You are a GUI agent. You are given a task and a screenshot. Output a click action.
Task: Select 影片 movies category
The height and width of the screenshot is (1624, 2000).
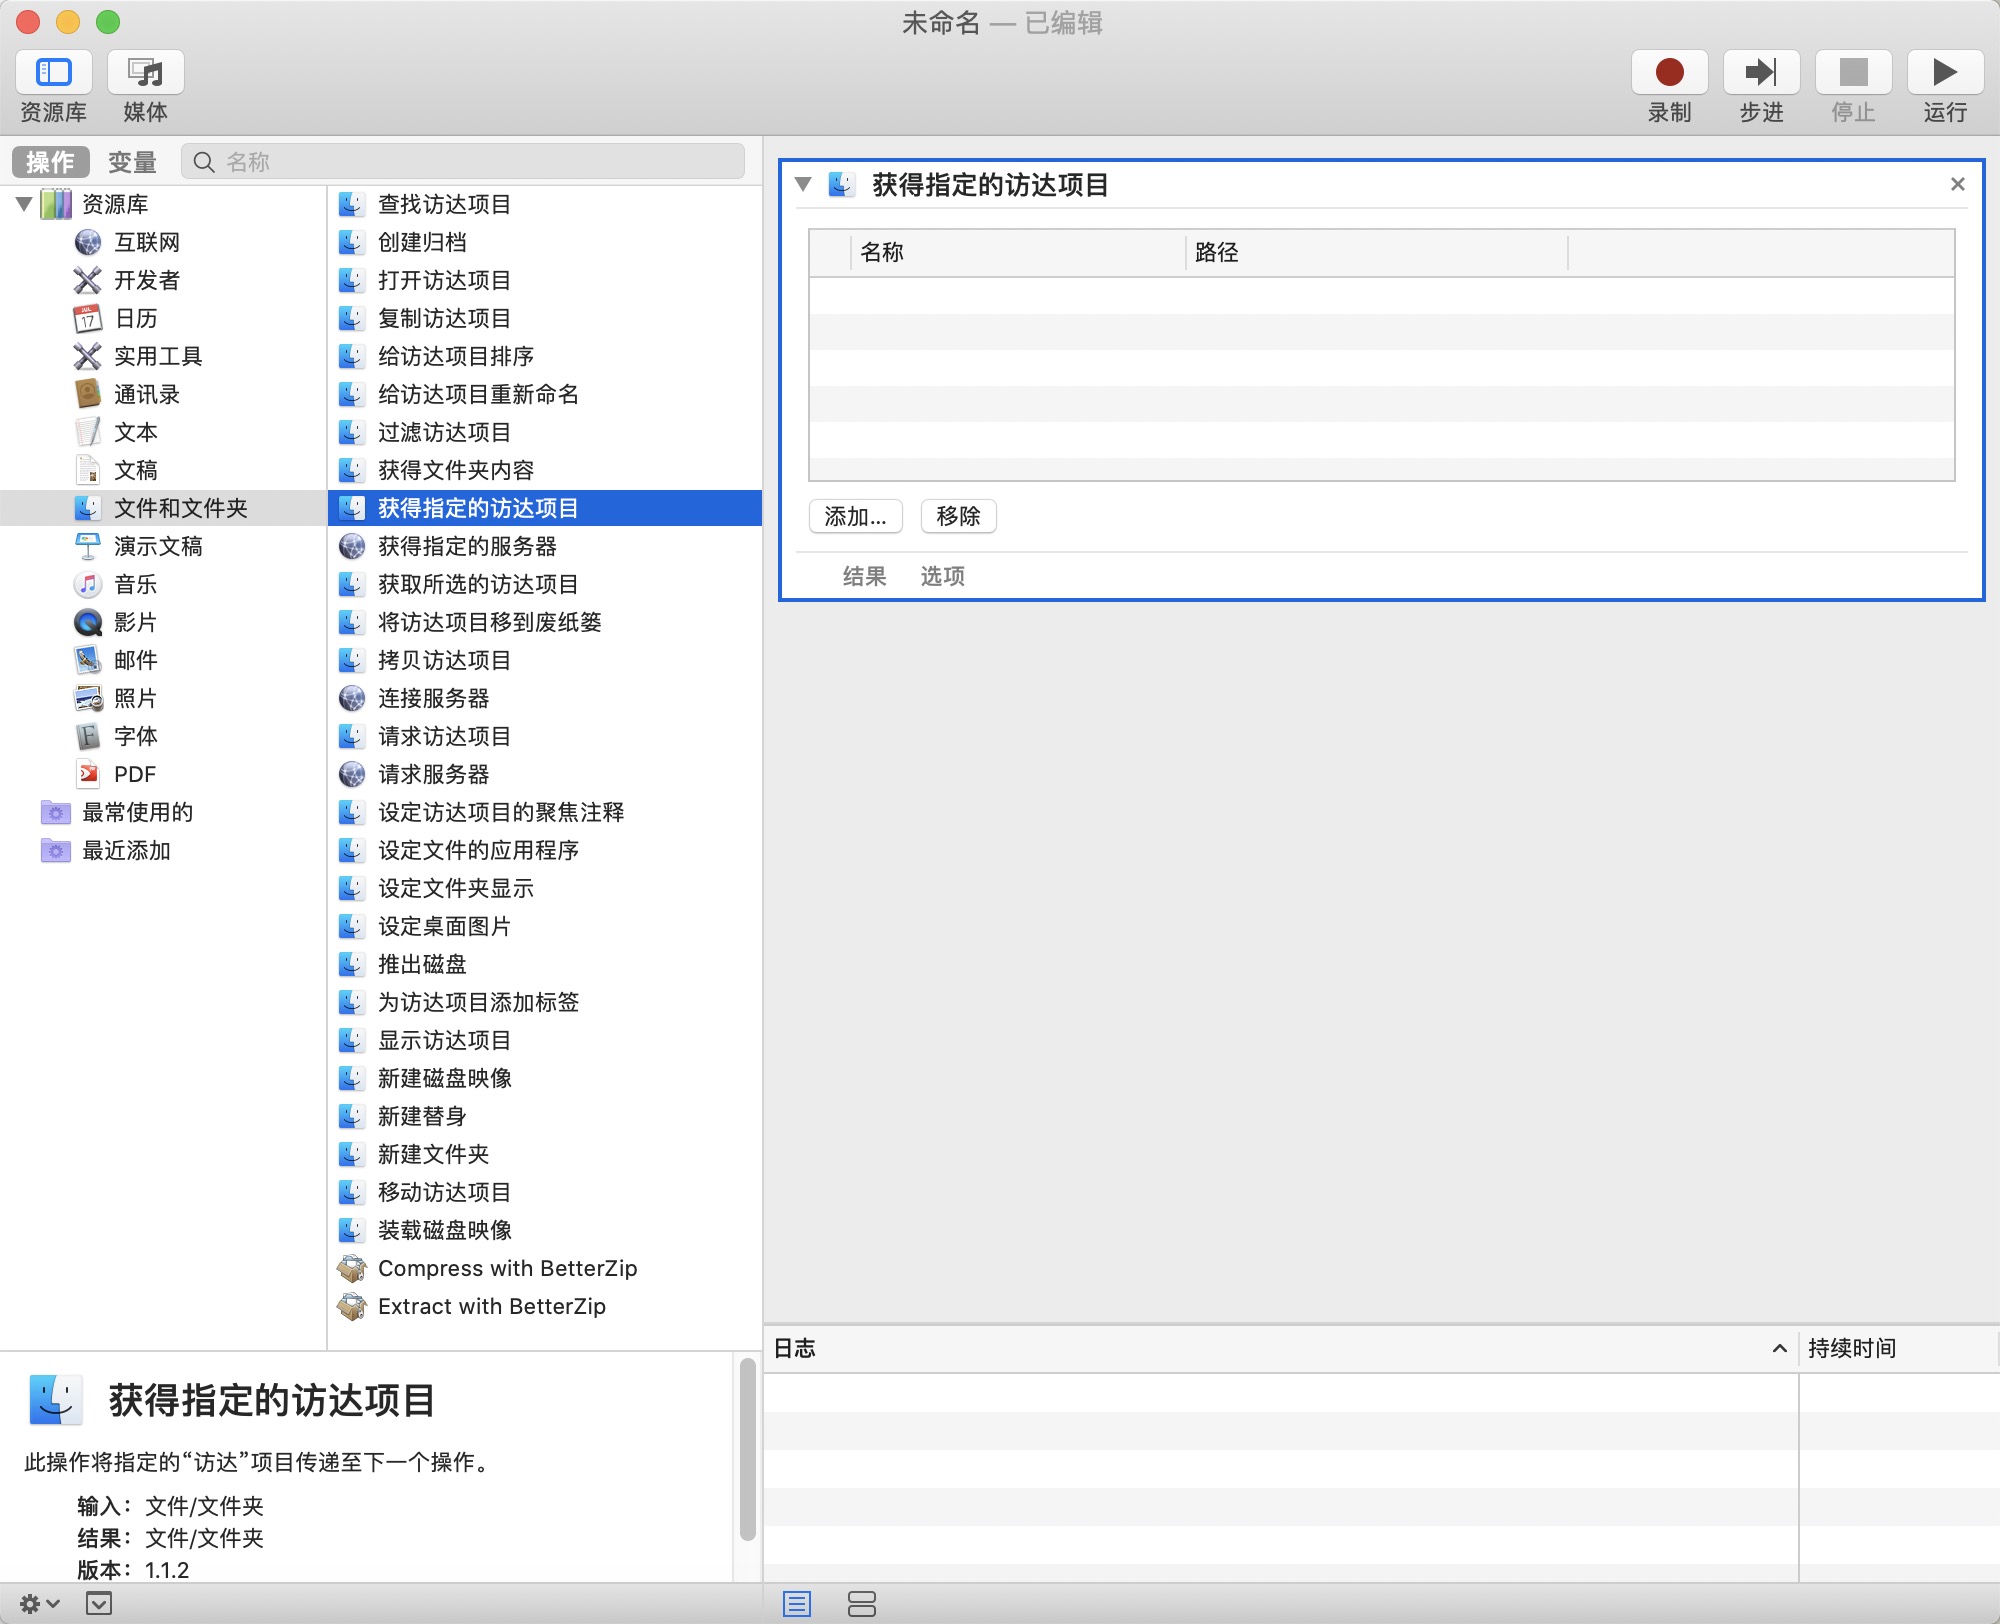coord(136,622)
